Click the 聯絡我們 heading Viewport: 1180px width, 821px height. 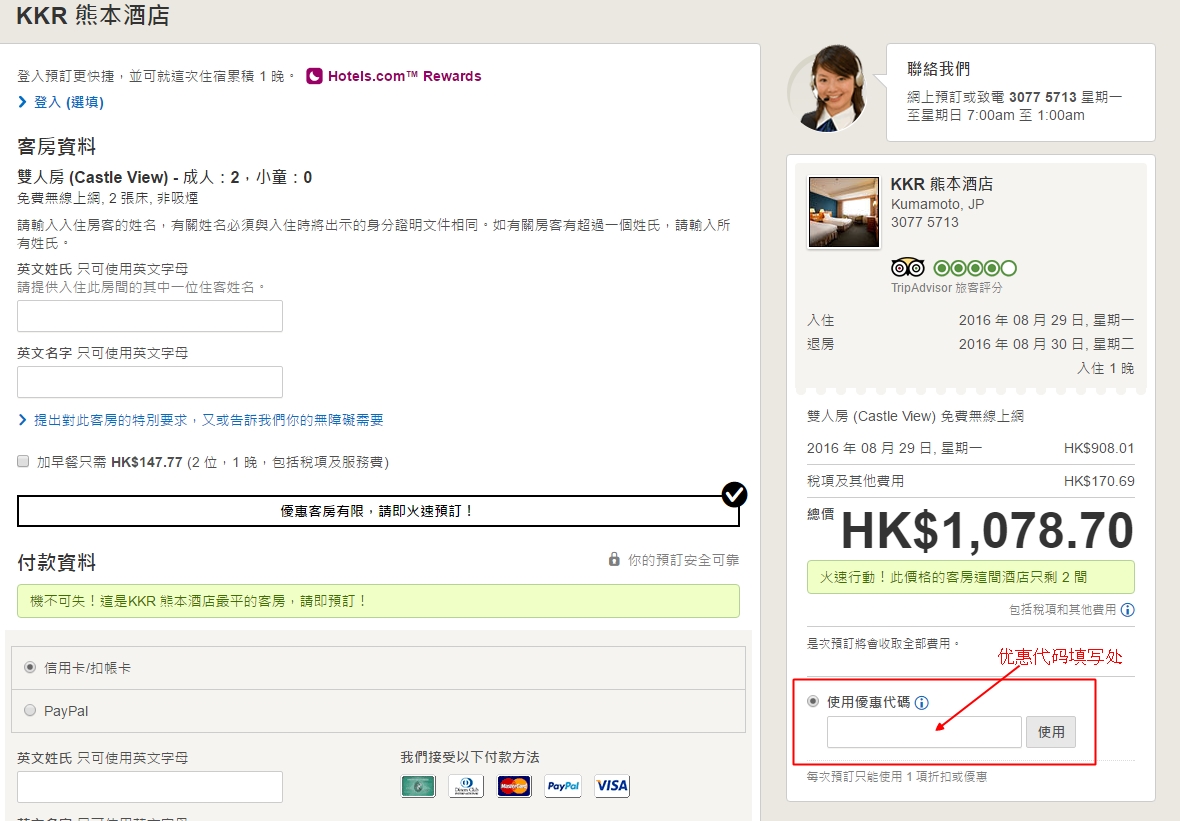point(938,69)
